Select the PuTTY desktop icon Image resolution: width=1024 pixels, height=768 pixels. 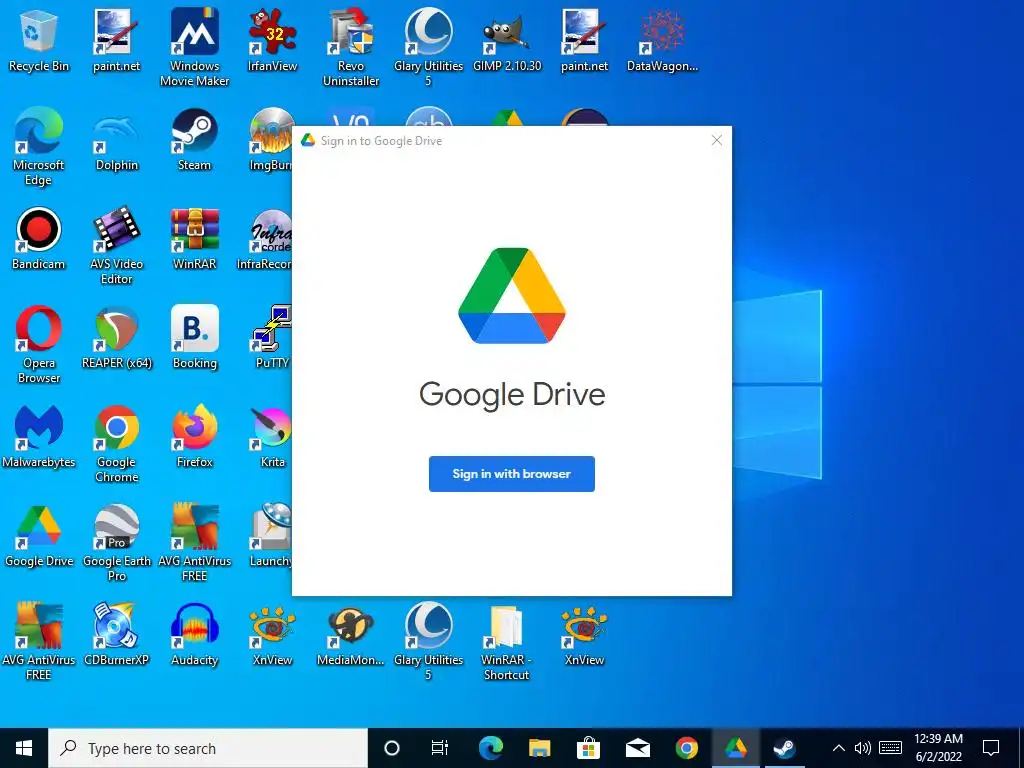pos(272,338)
